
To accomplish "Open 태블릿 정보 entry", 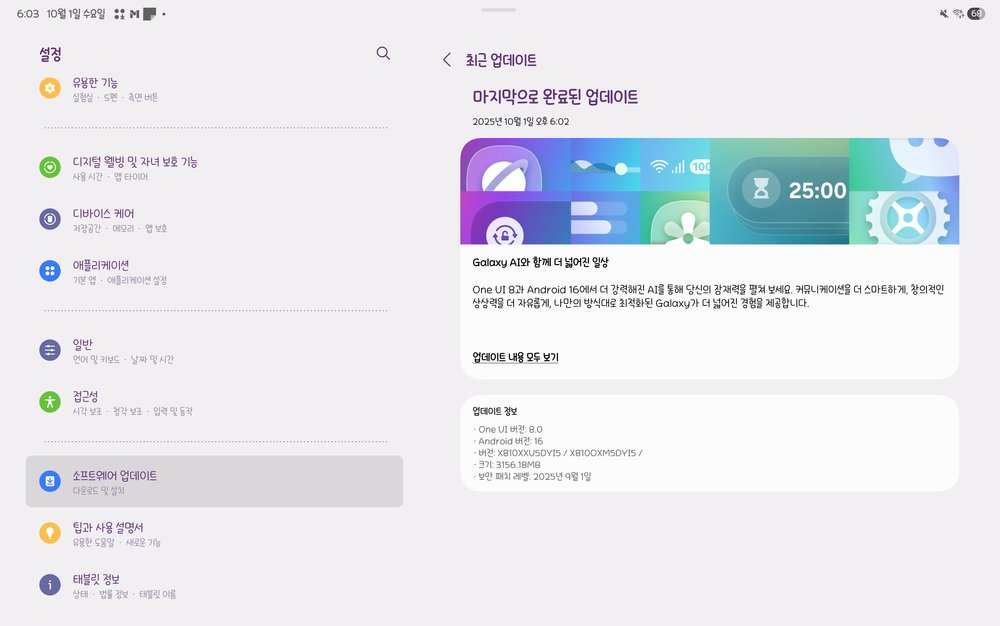I will click(214, 585).
